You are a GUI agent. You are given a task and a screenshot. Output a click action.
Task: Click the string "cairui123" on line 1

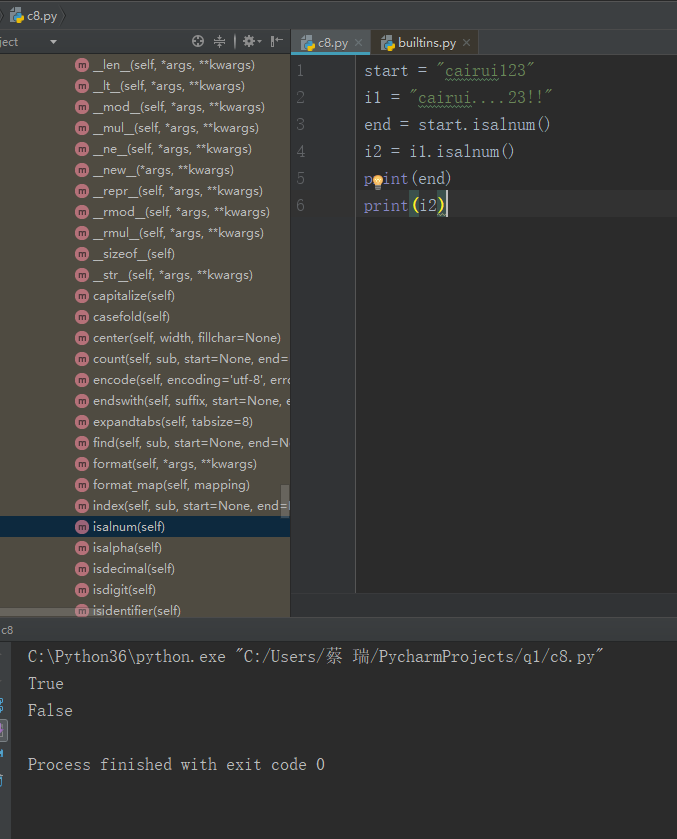pos(485,71)
